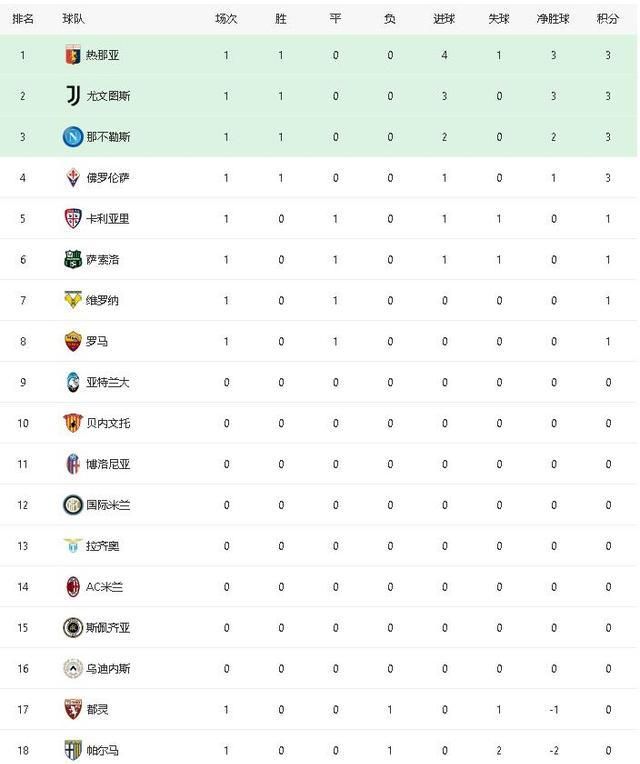This screenshot has height=764, width=640.
Task: Click the AC Milan (AC米兰) crest
Action: 73,587
